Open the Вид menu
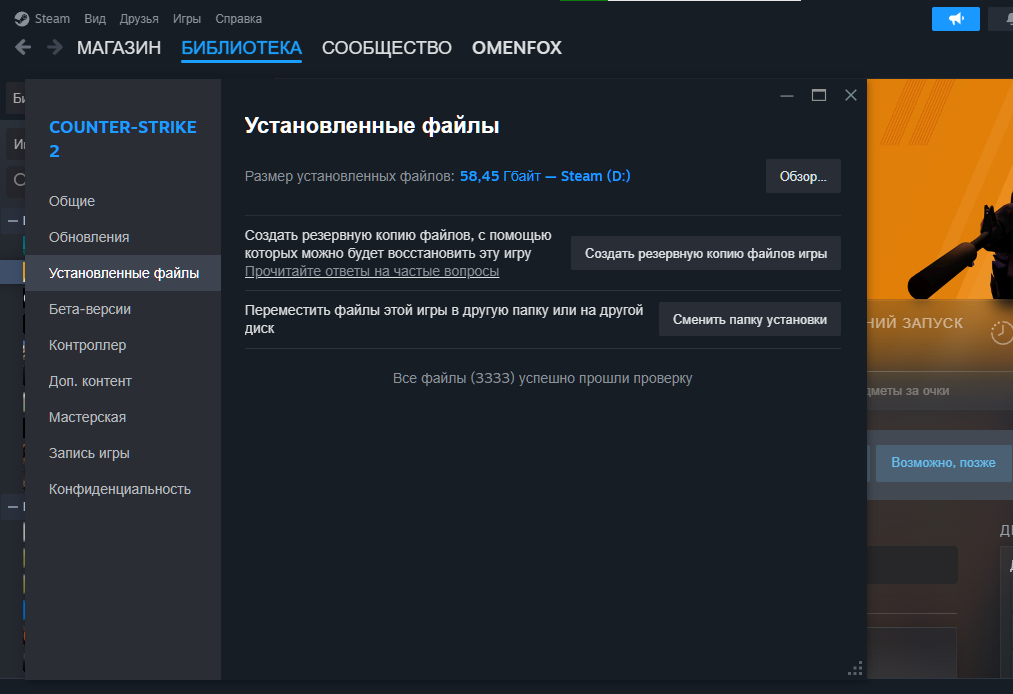 pyautogui.click(x=95, y=19)
